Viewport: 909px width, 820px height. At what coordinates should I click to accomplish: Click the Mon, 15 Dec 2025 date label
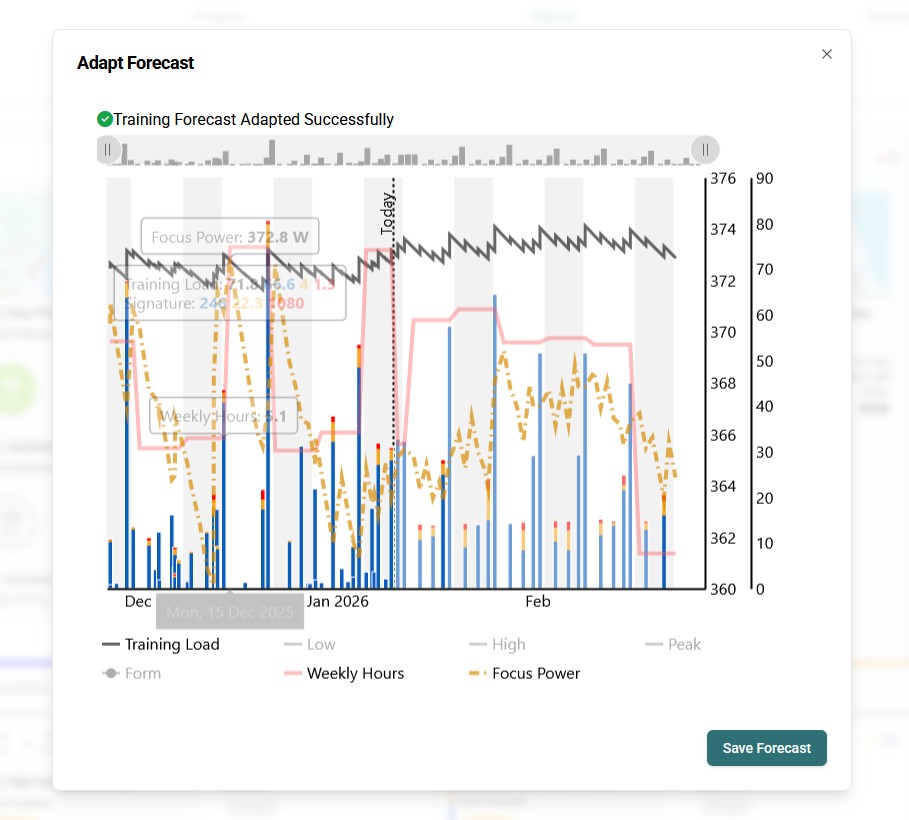[x=229, y=611]
